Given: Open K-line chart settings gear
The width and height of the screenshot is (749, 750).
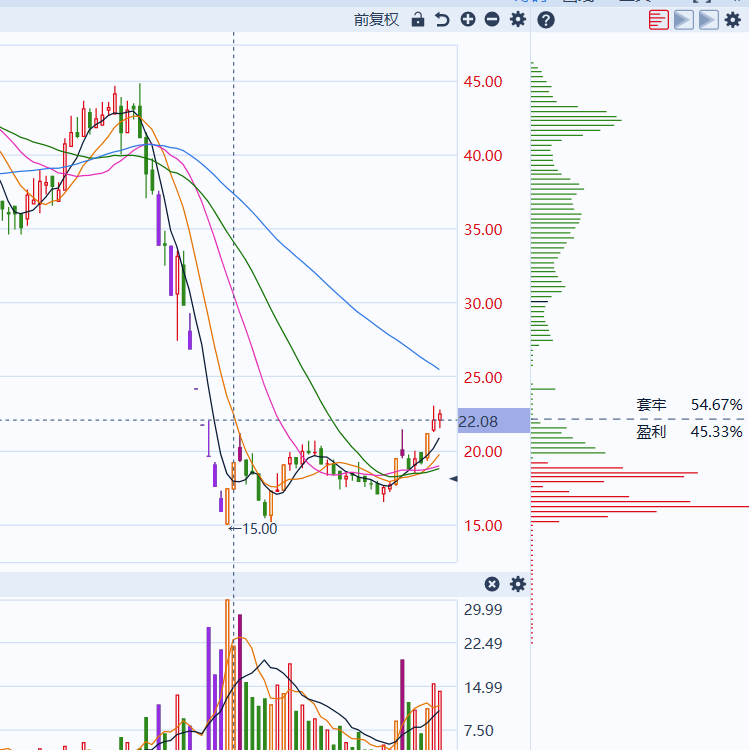Looking at the screenshot, I should (x=518, y=20).
